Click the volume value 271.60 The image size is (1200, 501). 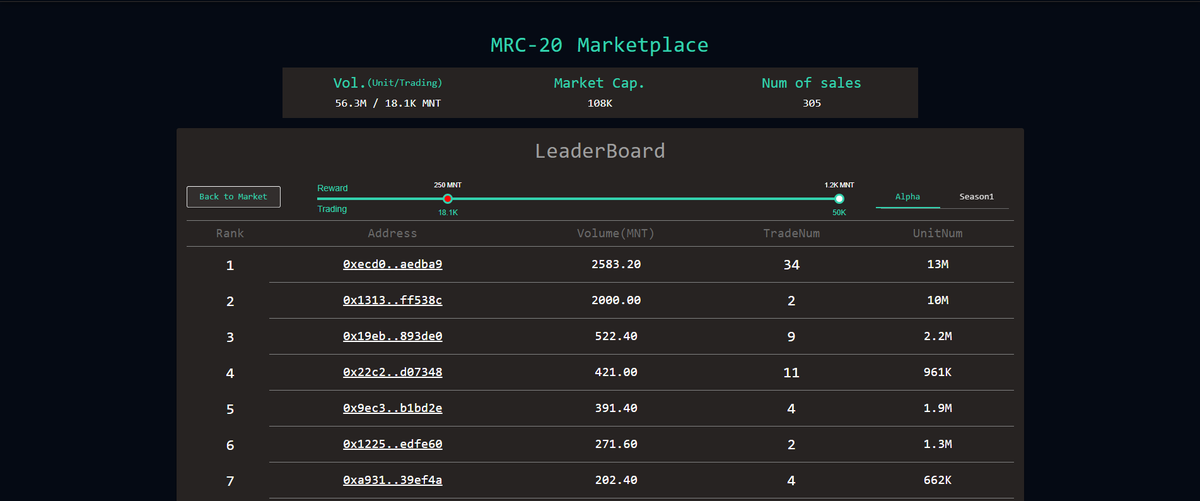[x=616, y=445]
